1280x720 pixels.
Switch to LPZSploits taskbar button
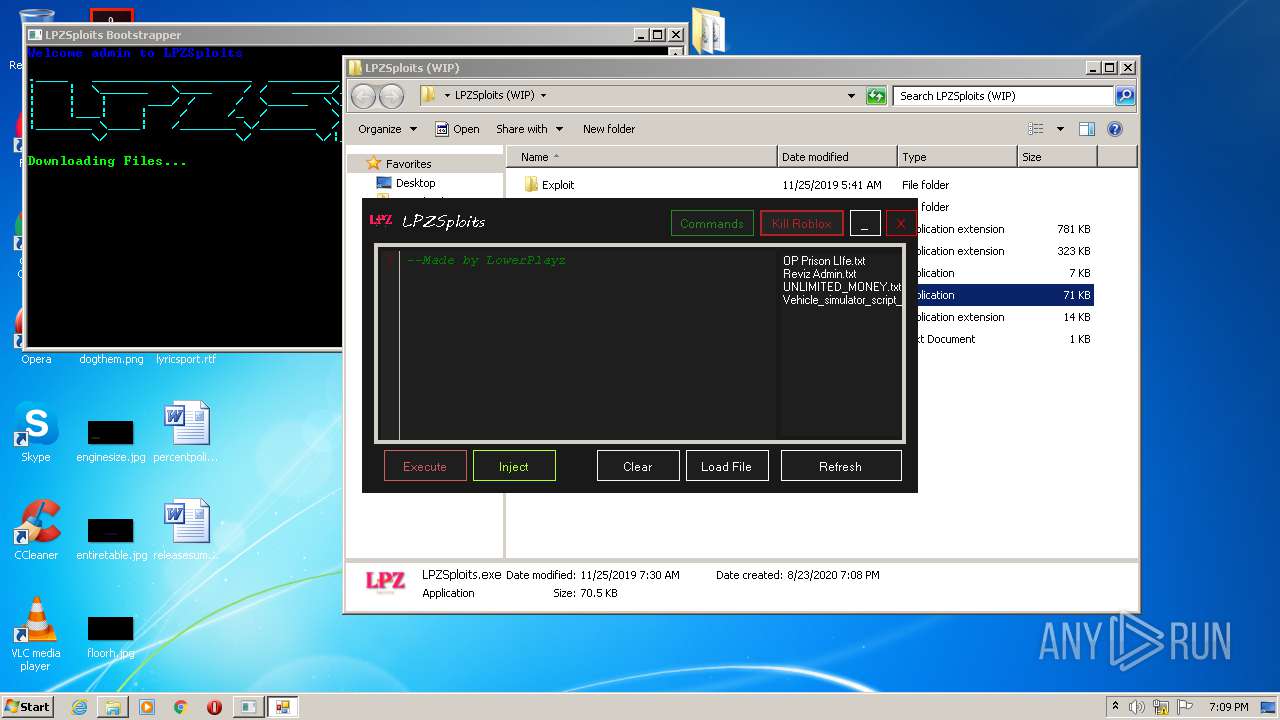click(282, 707)
